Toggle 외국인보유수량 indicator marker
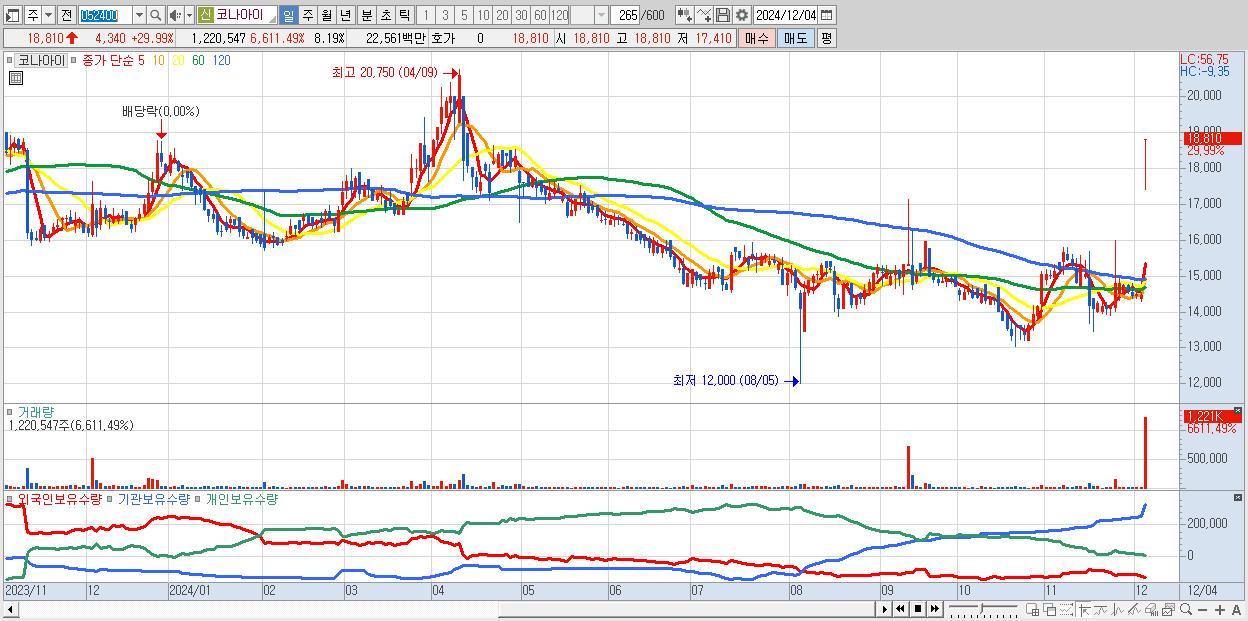 pyautogui.click(x=12, y=498)
